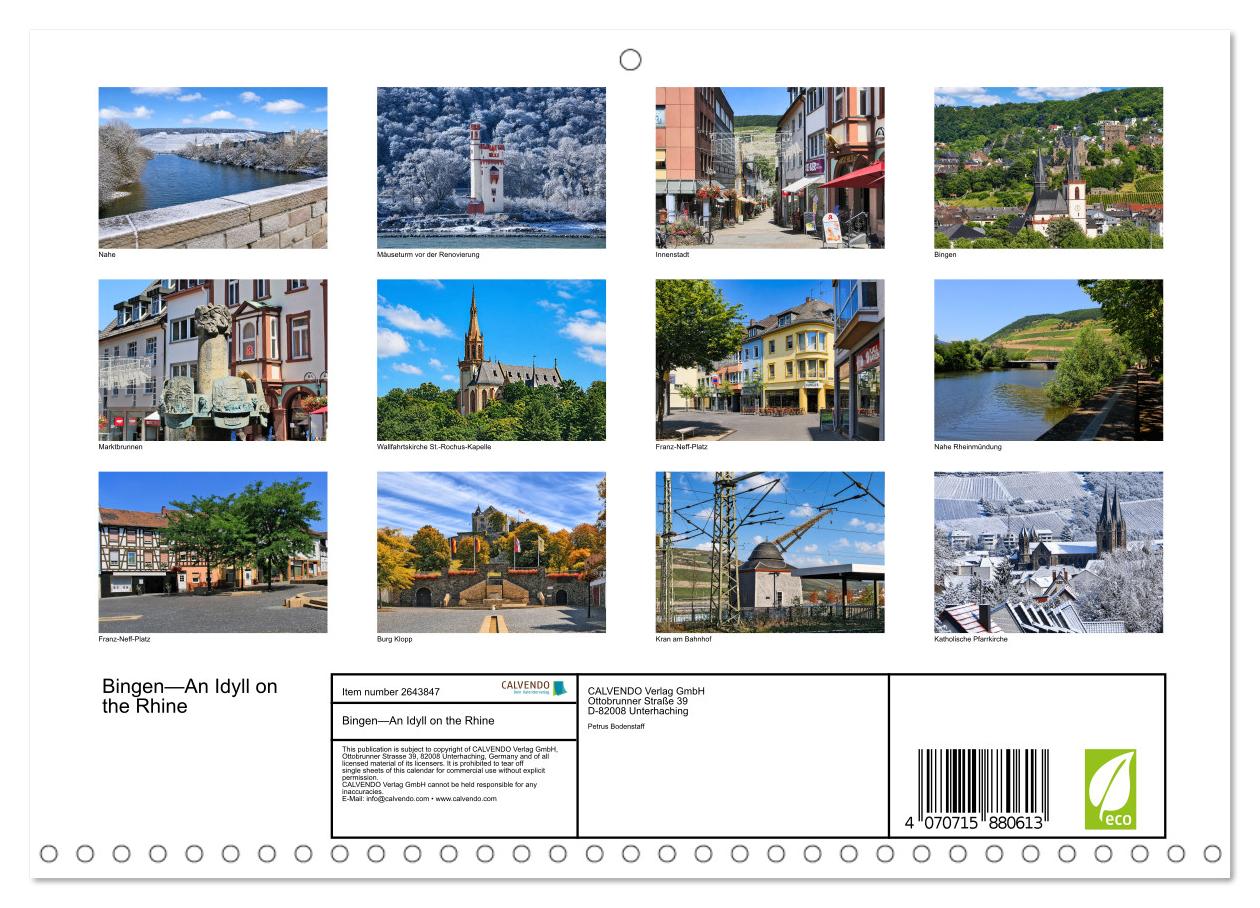Image resolution: width=1260 pixels, height=908 pixels.
Task: Select the Mäuseturm winter tower photo
Action: pos(491,167)
